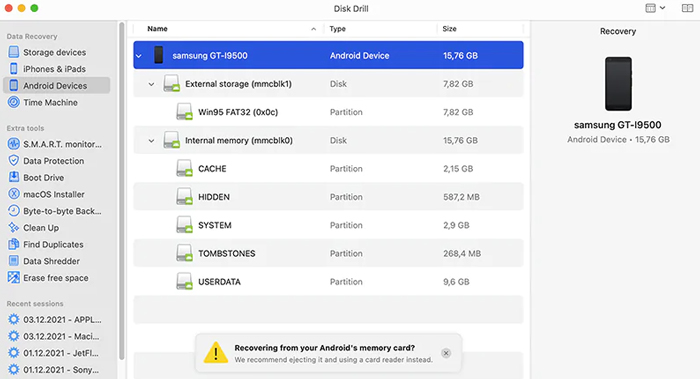Click the sidebar vertical scrollbar
This screenshot has height=379, width=700.
tap(121, 191)
